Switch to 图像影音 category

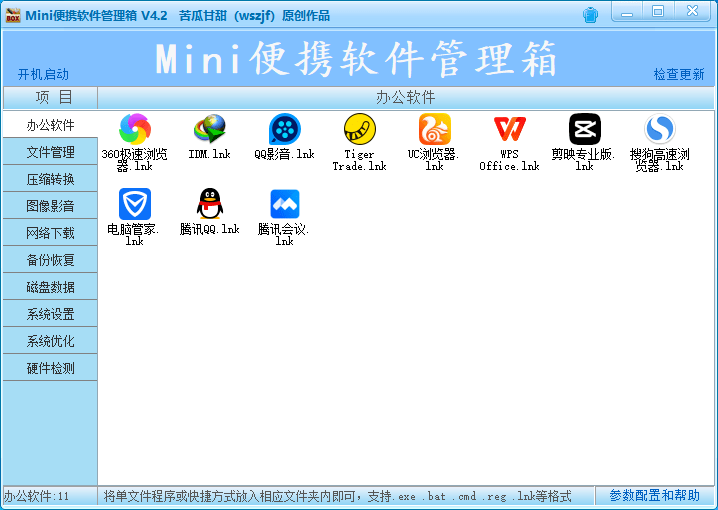[50, 206]
